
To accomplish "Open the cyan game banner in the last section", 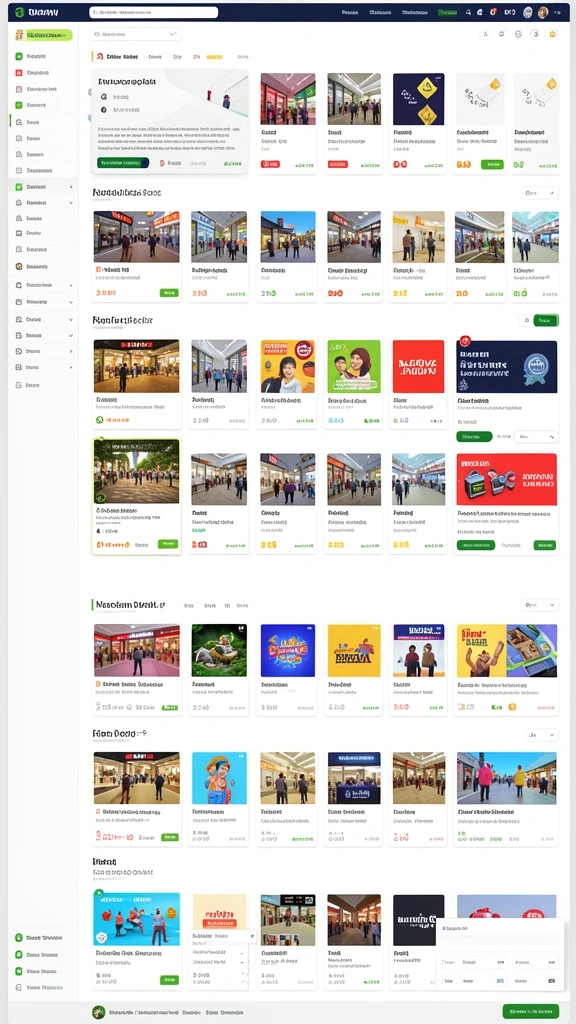I will point(136,919).
